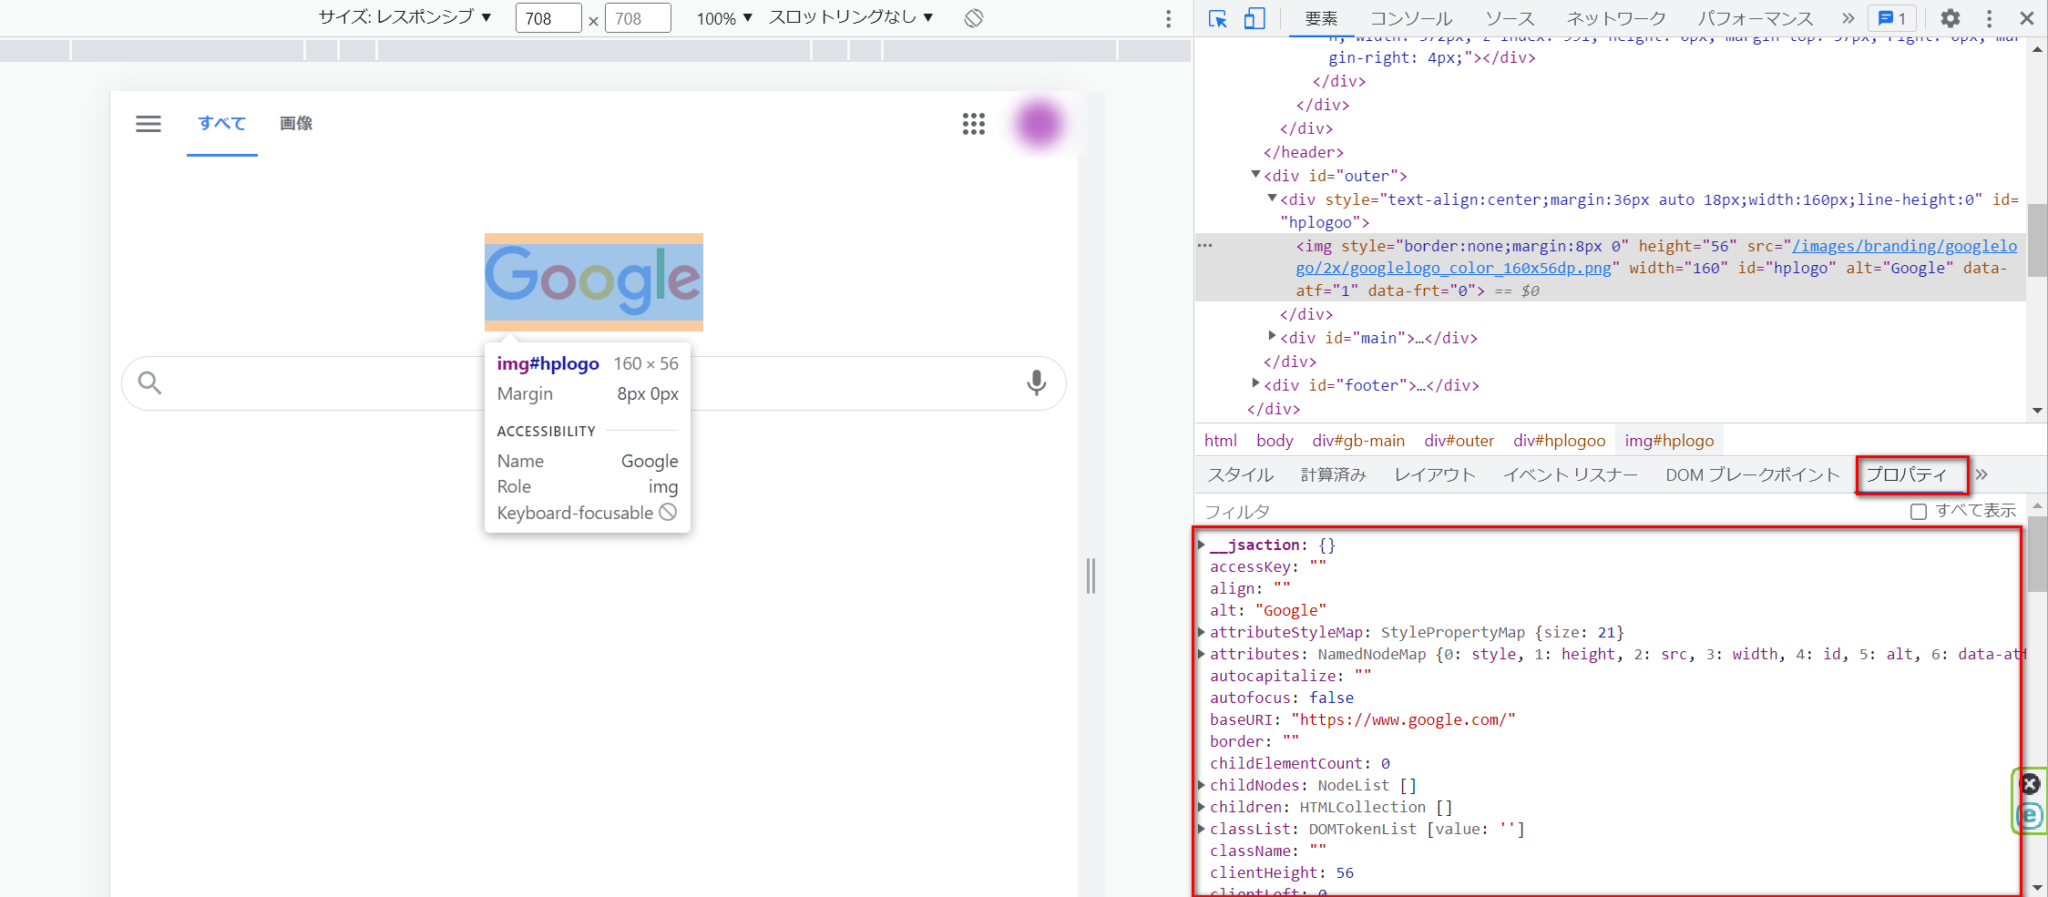The height and width of the screenshot is (897, 2048).
Task: Open the console messages badge icon
Action: pyautogui.click(x=1892, y=19)
